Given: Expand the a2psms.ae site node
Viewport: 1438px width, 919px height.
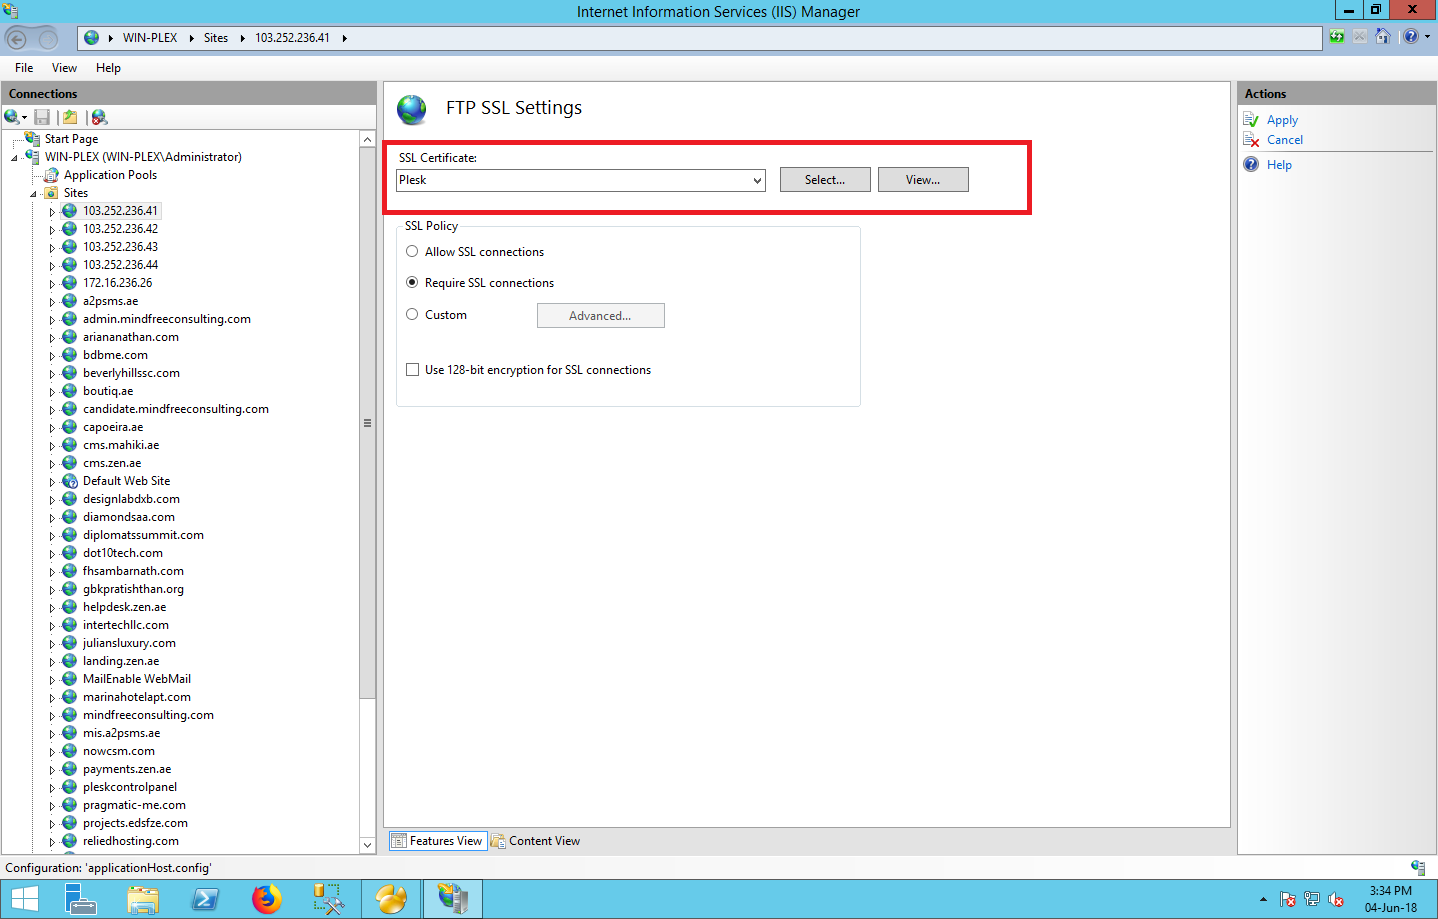Looking at the screenshot, I should click(x=52, y=302).
